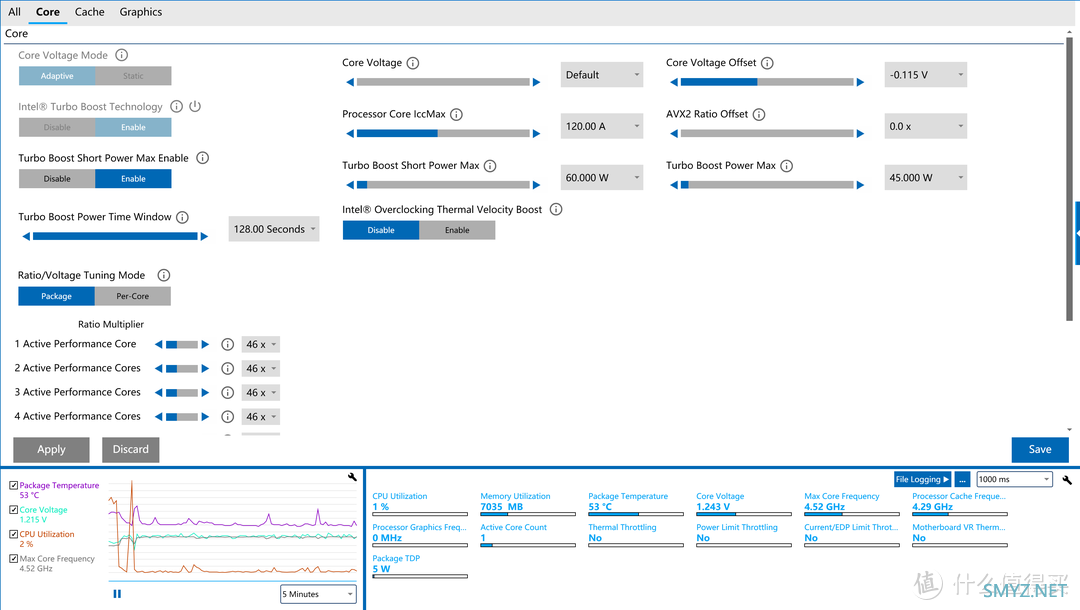
Task: Save the tuning profile
Action: [x=1040, y=450]
